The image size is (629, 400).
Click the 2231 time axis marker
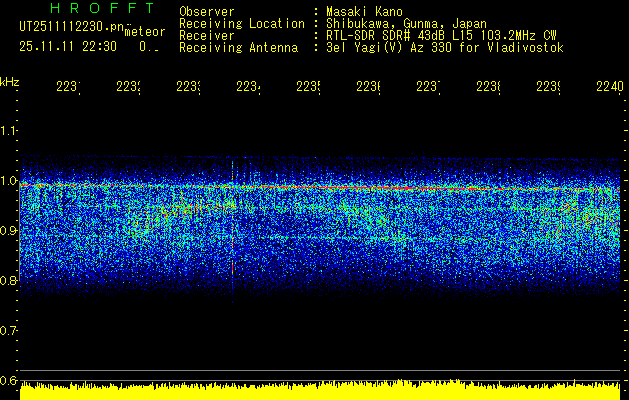(68, 87)
